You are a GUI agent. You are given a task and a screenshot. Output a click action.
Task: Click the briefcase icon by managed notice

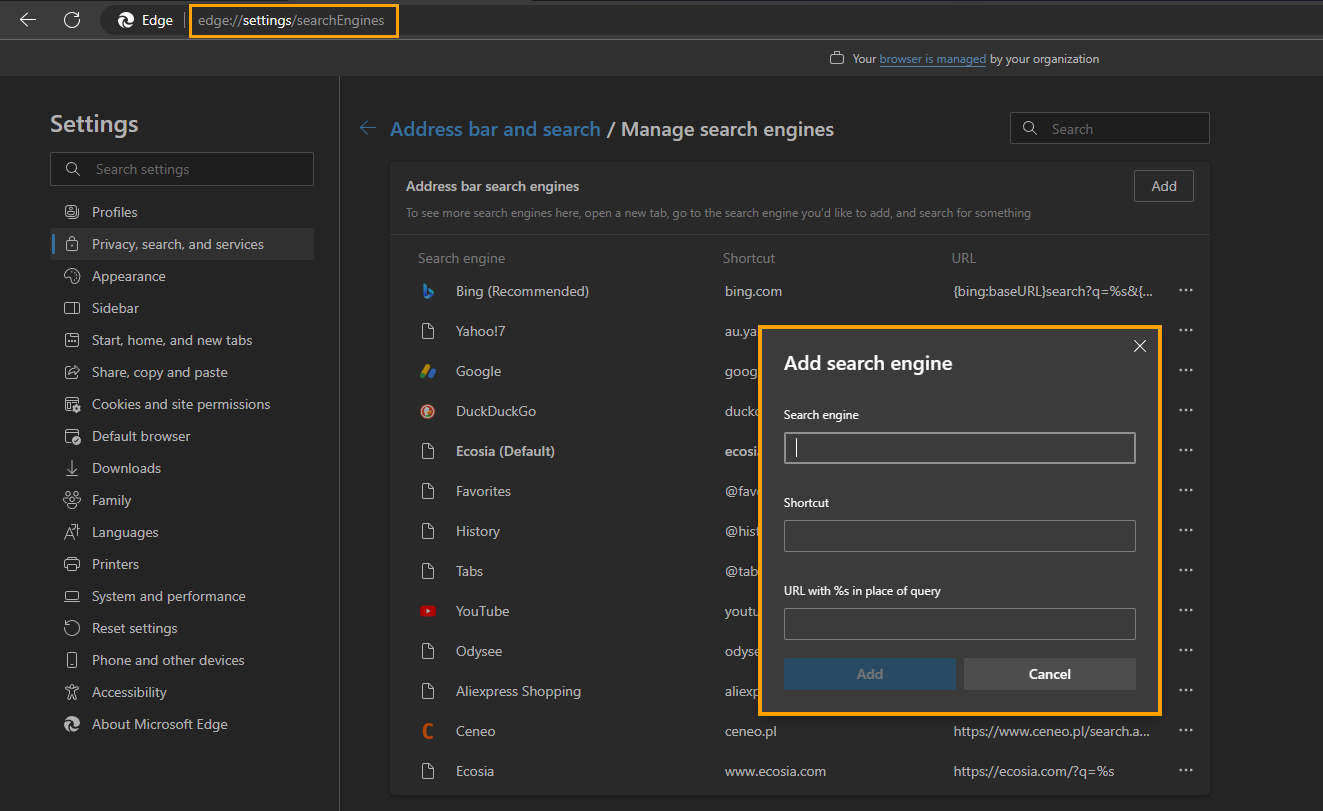pyautogui.click(x=837, y=59)
